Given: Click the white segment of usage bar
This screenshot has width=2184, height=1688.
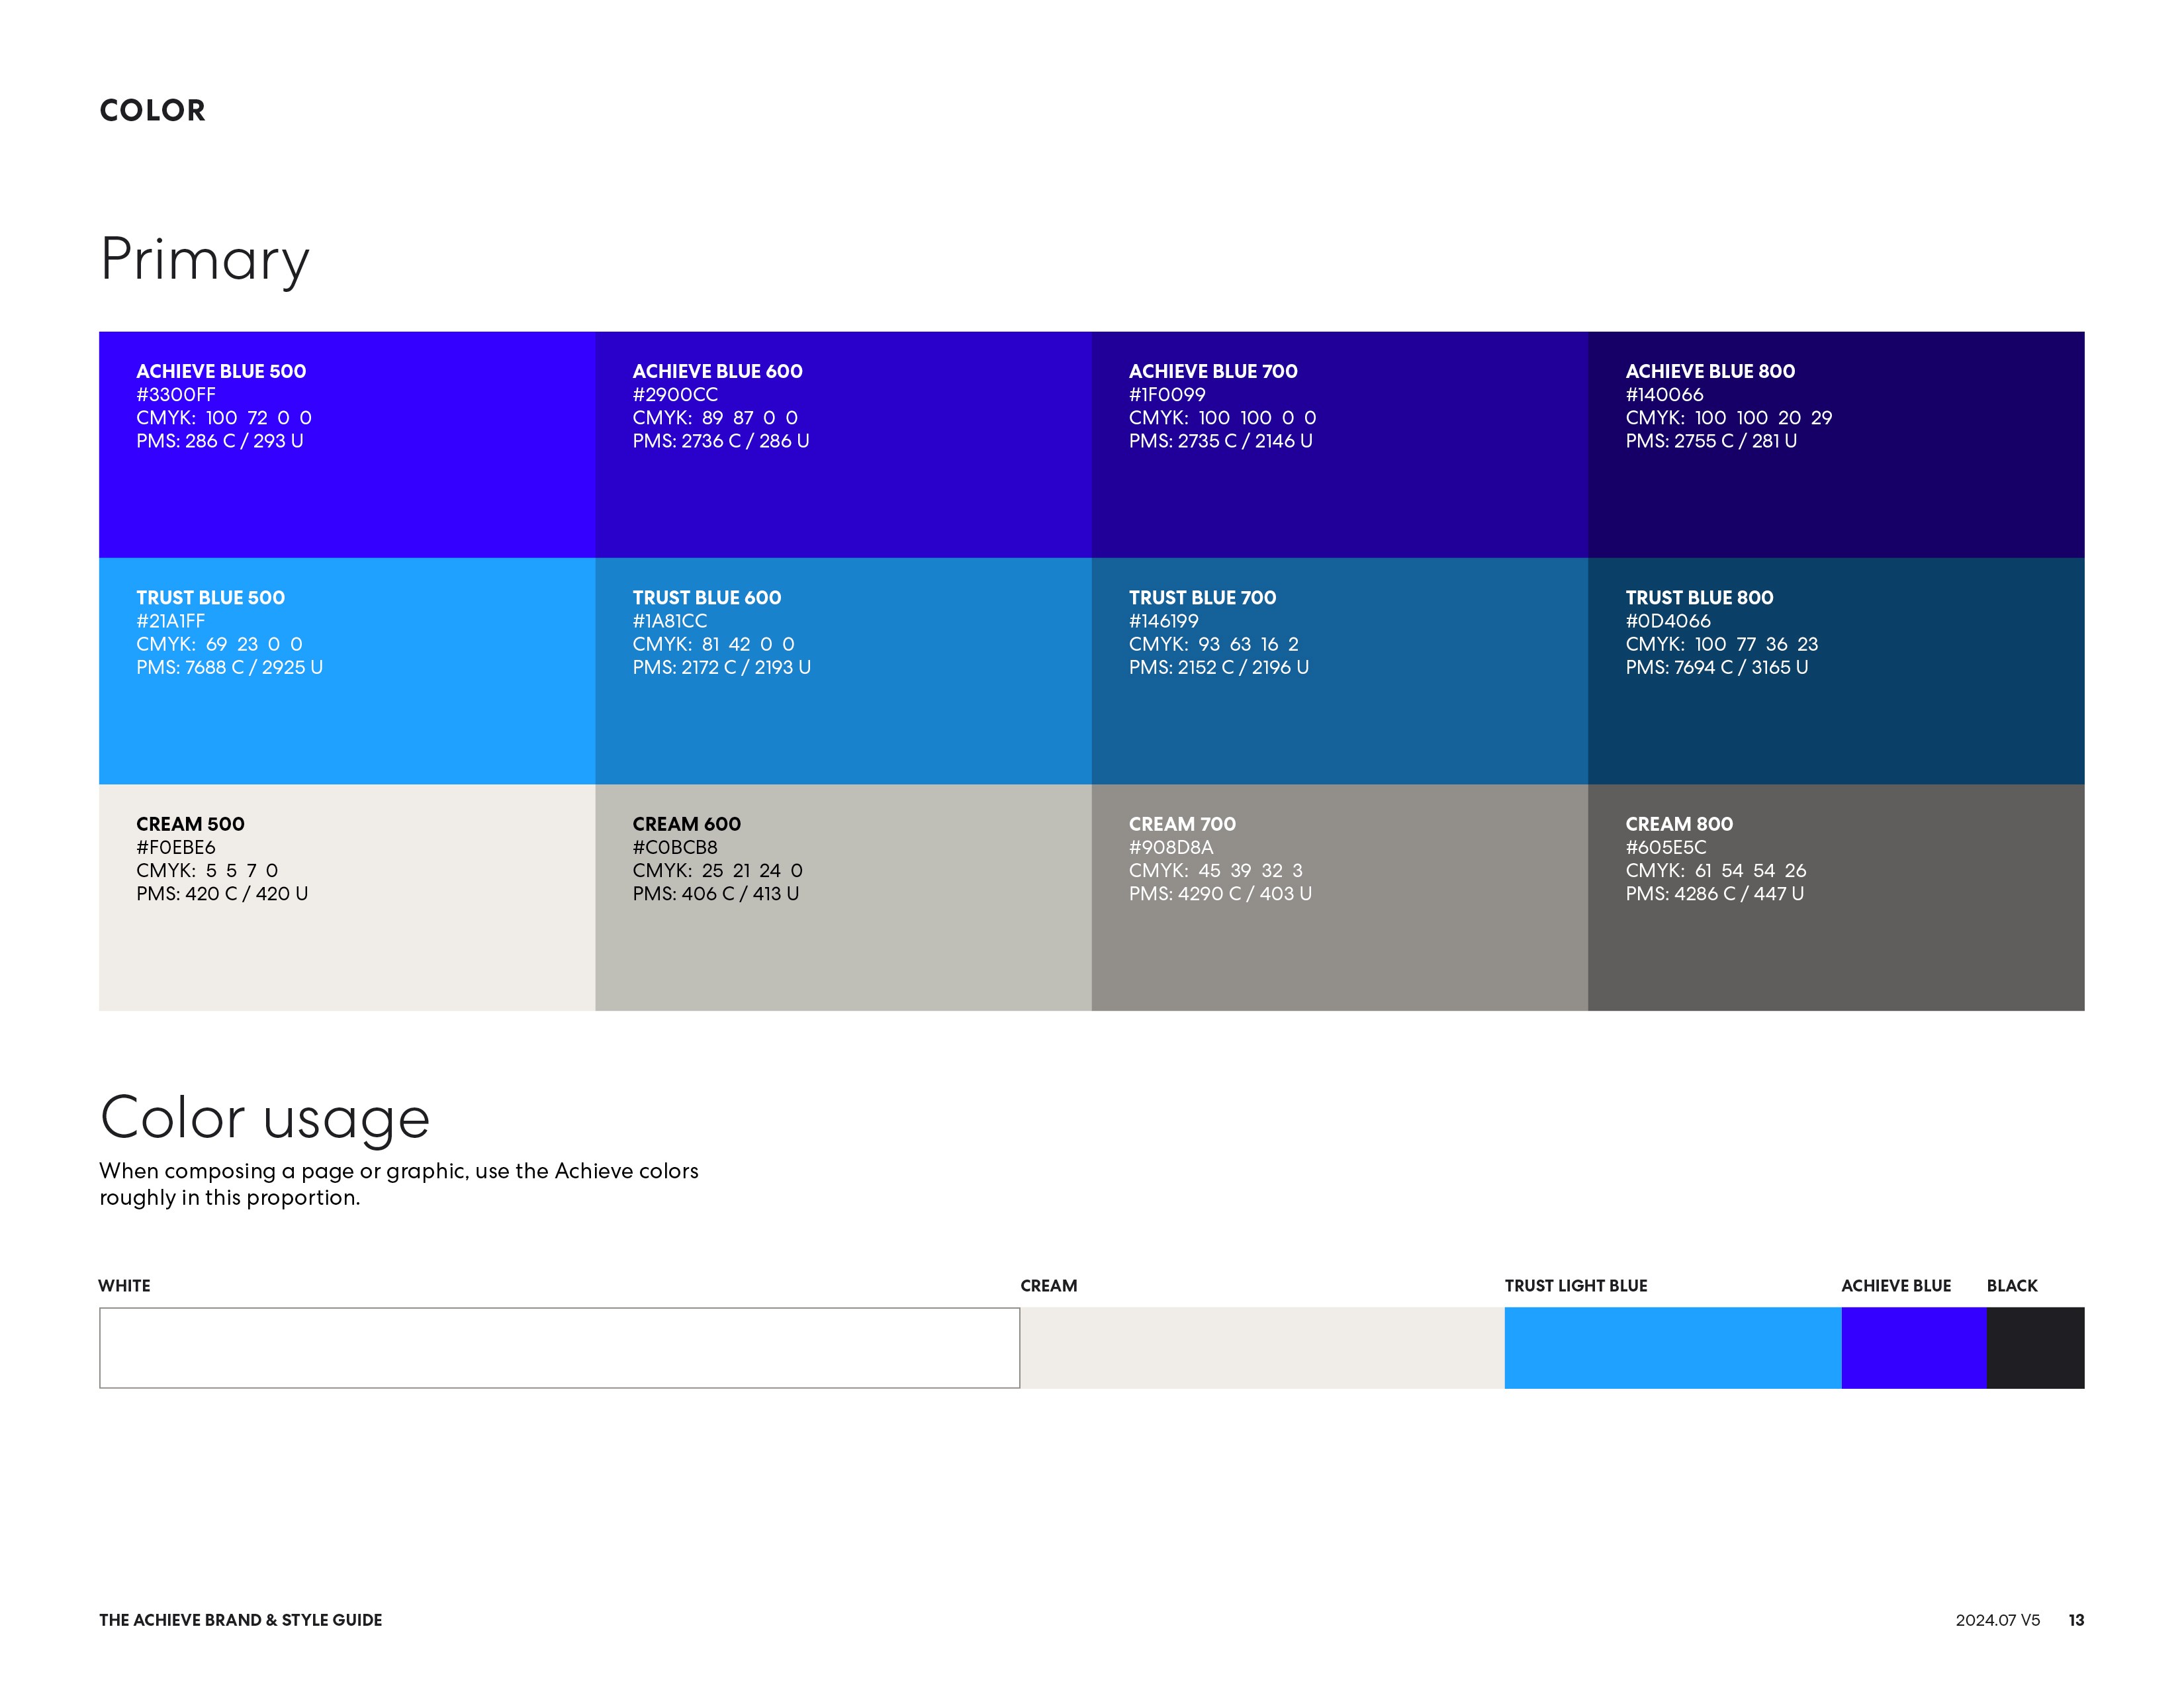Looking at the screenshot, I should point(559,1347).
